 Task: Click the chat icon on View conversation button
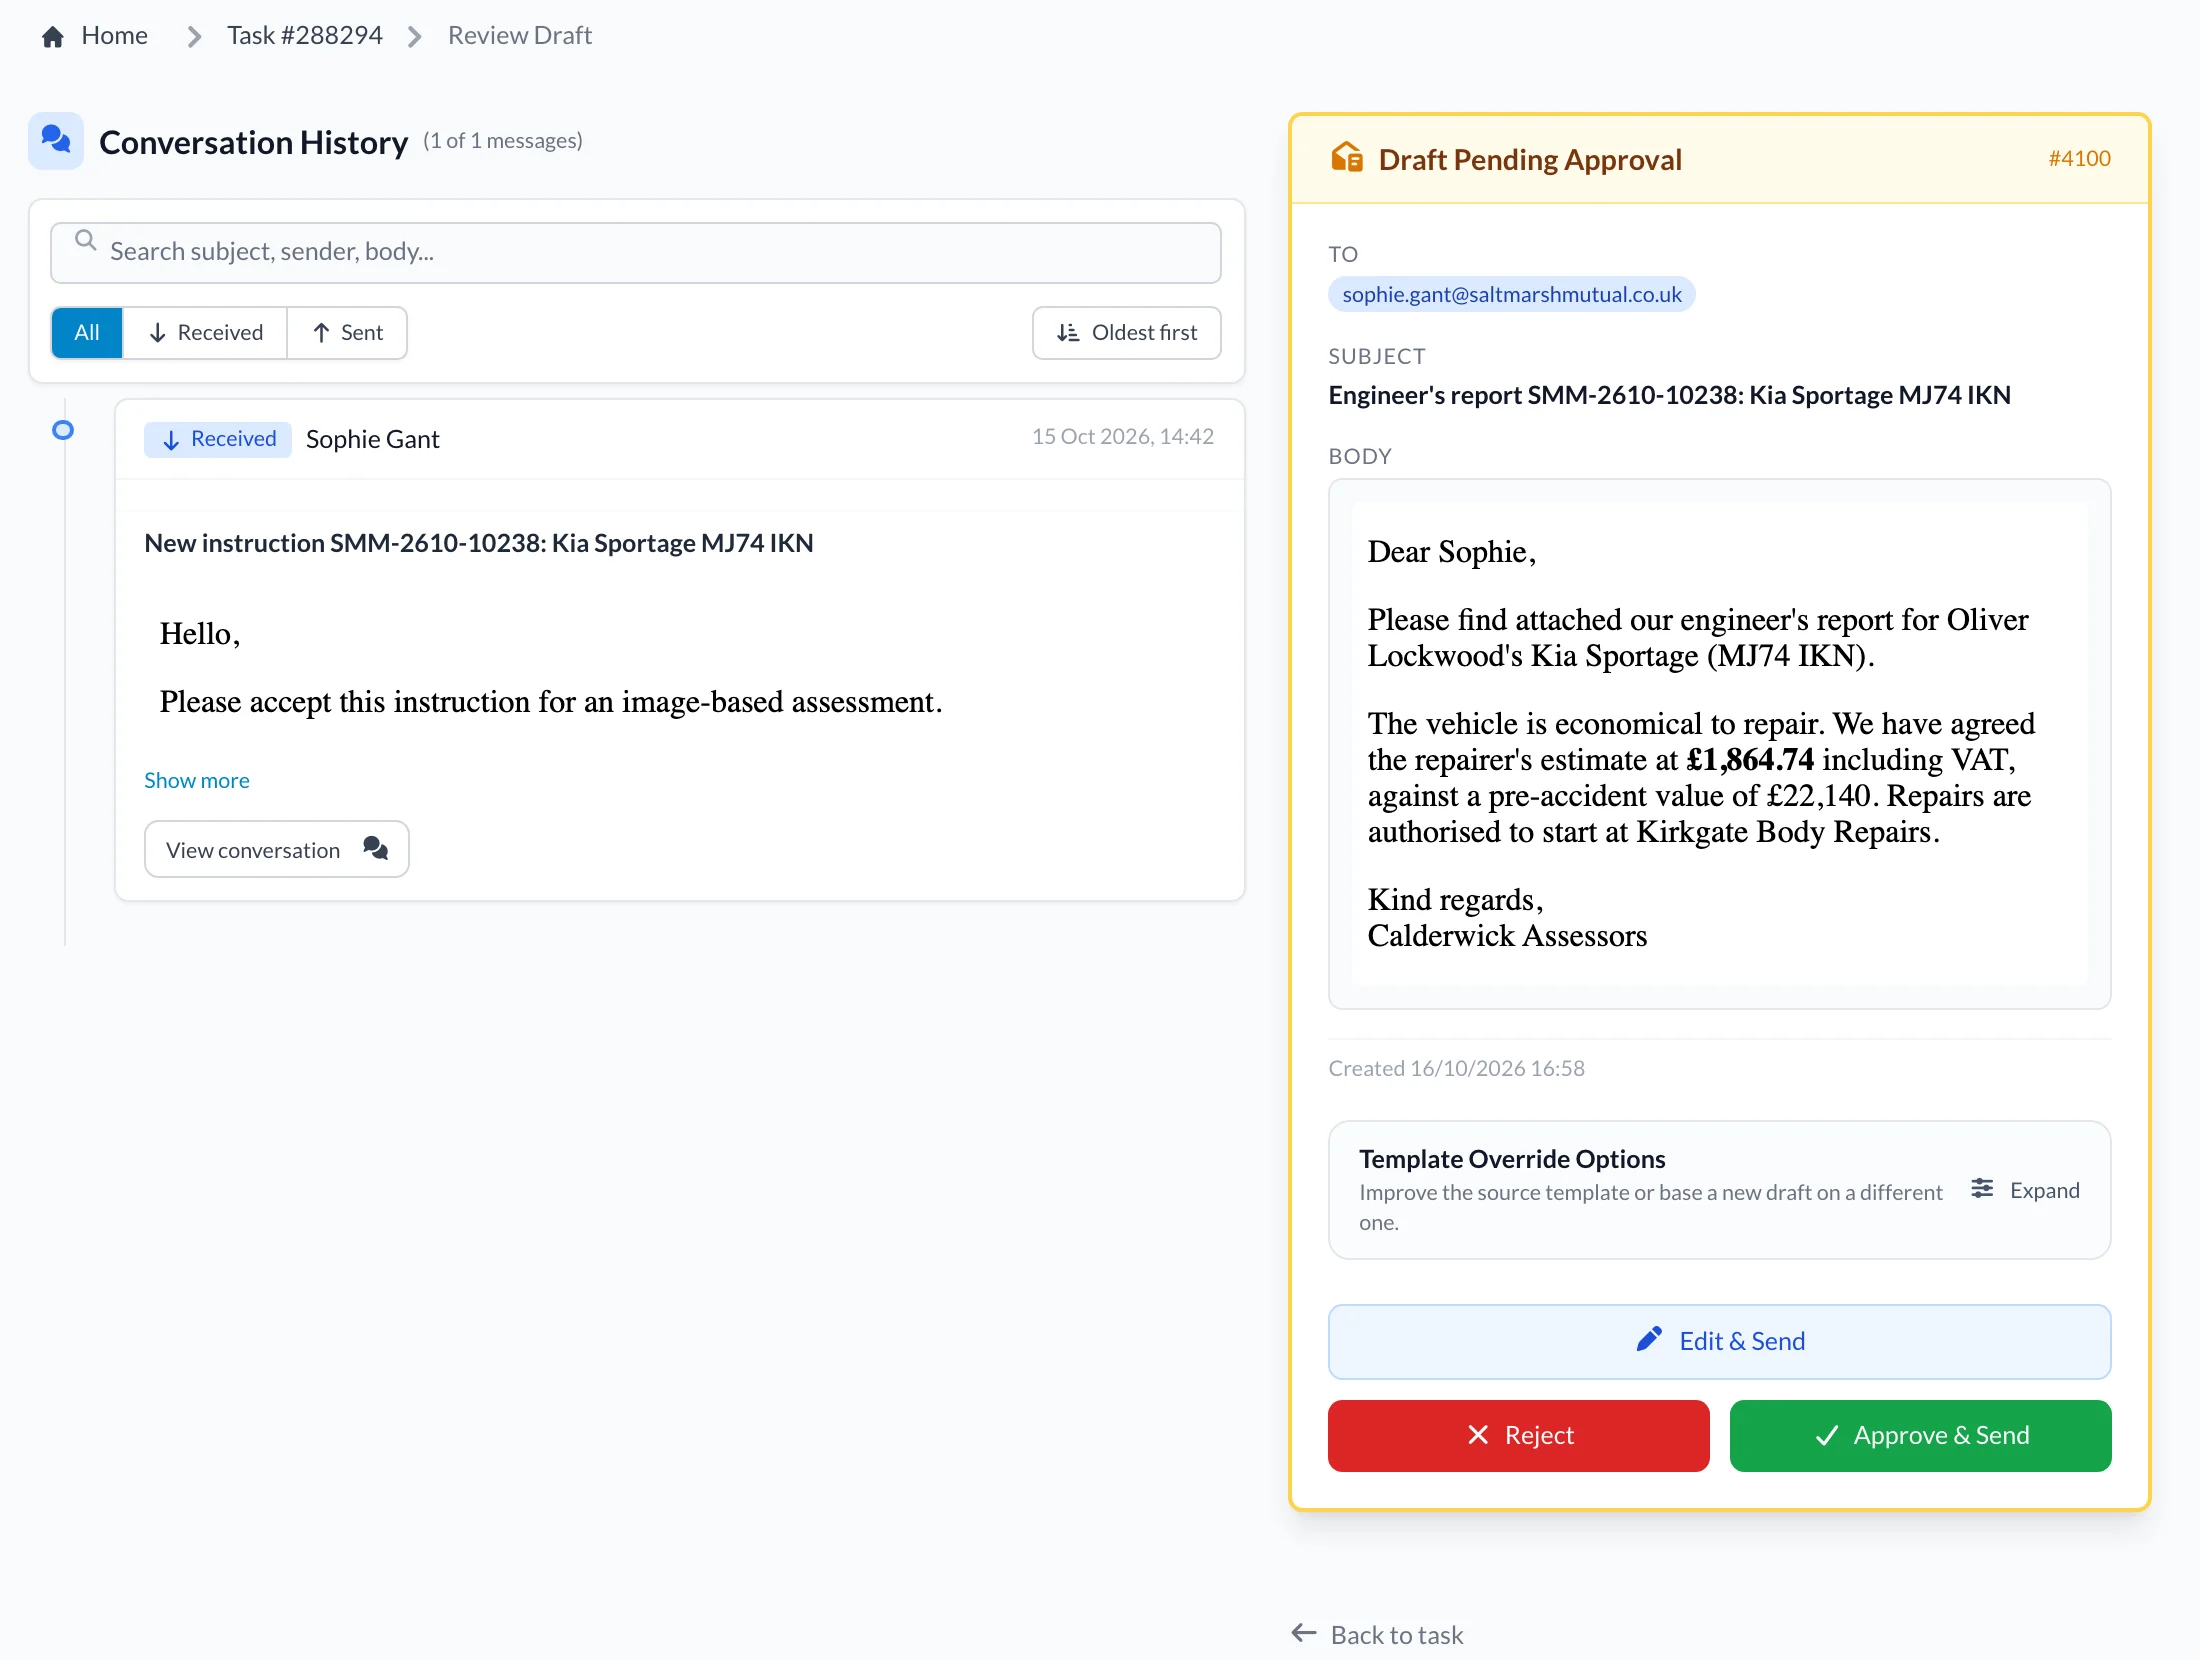coord(376,848)
